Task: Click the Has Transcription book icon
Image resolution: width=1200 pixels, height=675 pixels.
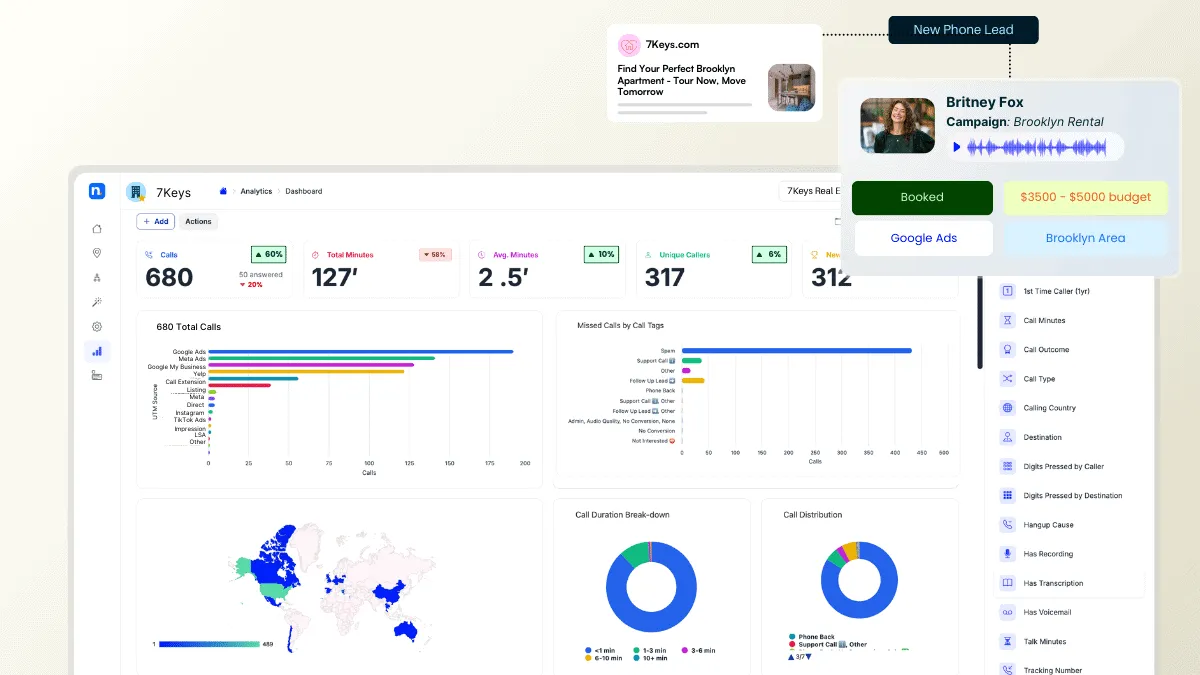Action: (1007, 583)
